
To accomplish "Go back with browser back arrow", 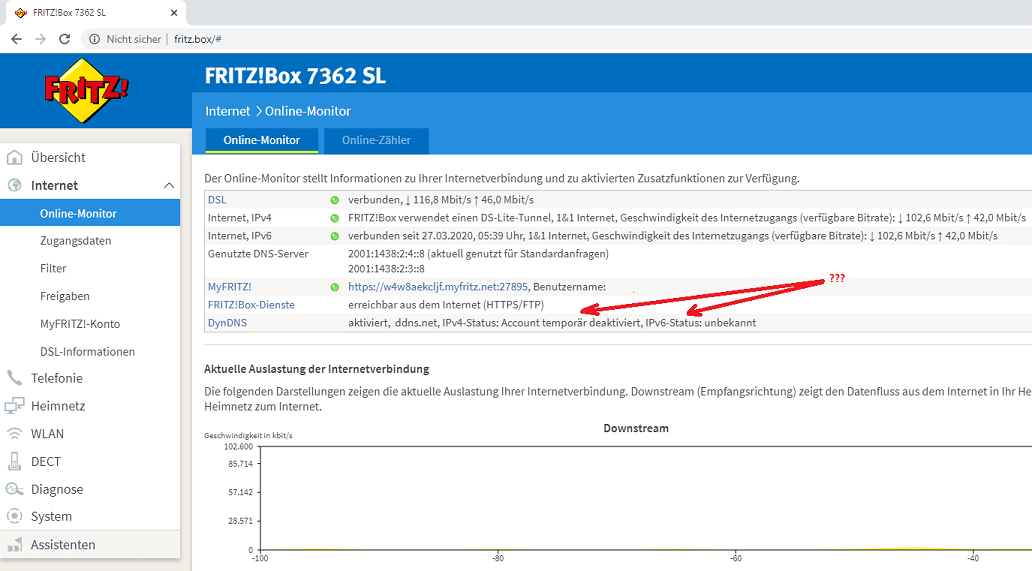I will (16, 39).
